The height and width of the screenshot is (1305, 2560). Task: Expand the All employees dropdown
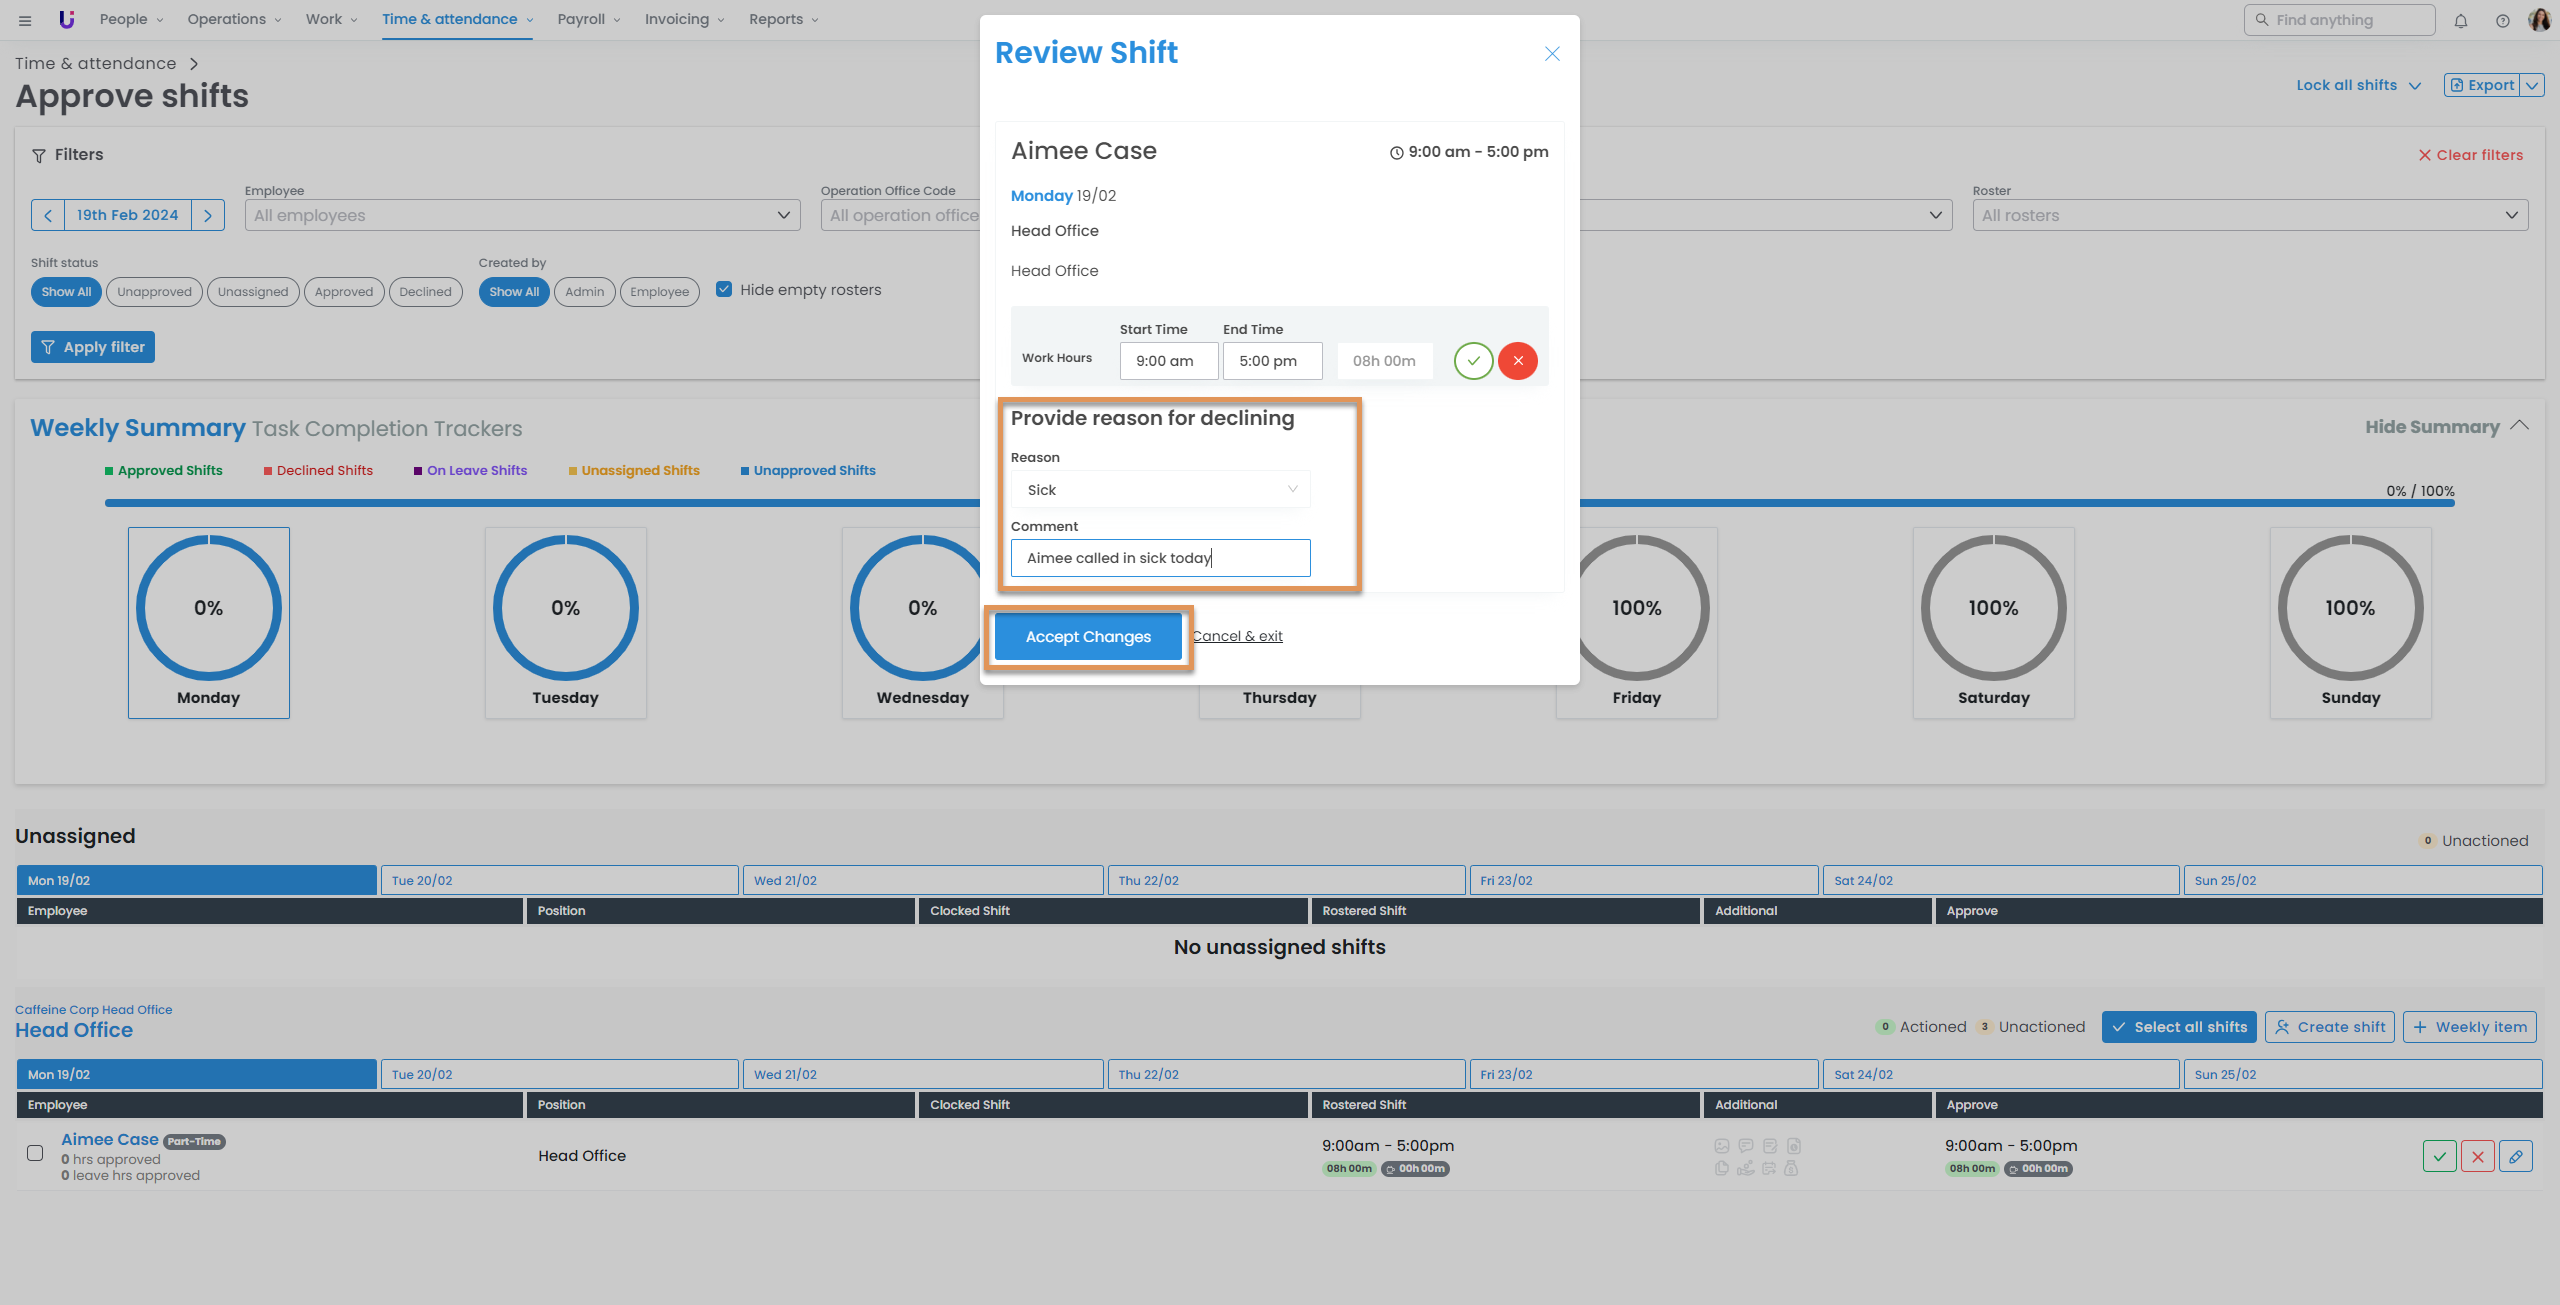point(522,215)
